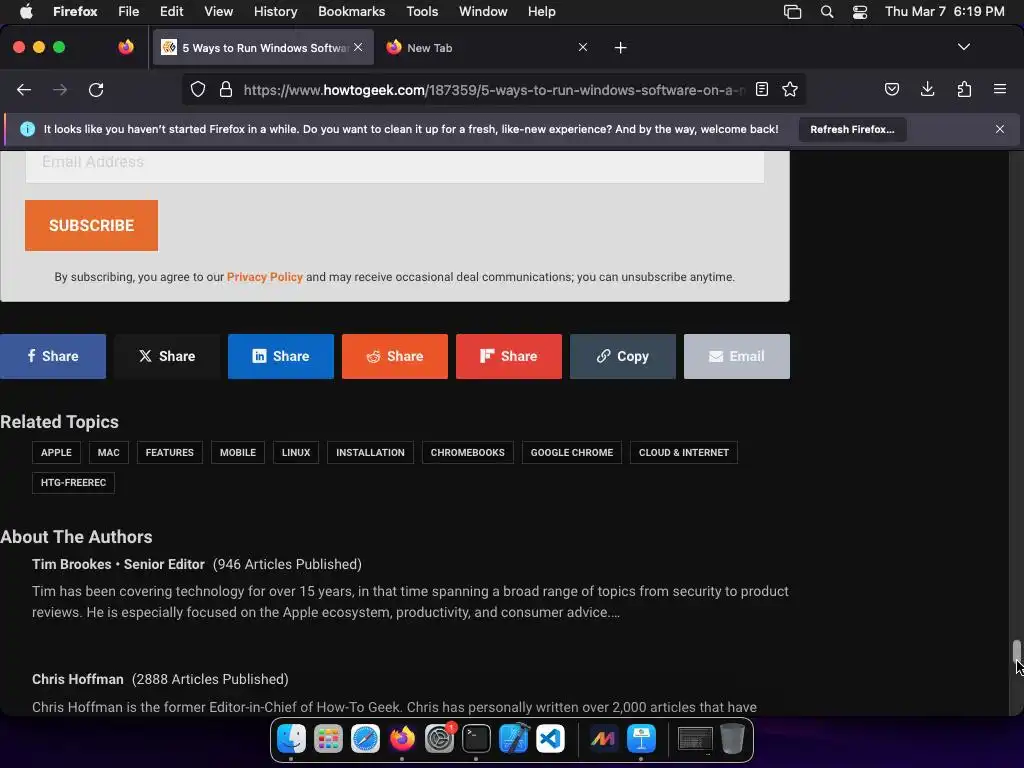
Task: Open System Settings from the Dock
Action: point(440,739)
